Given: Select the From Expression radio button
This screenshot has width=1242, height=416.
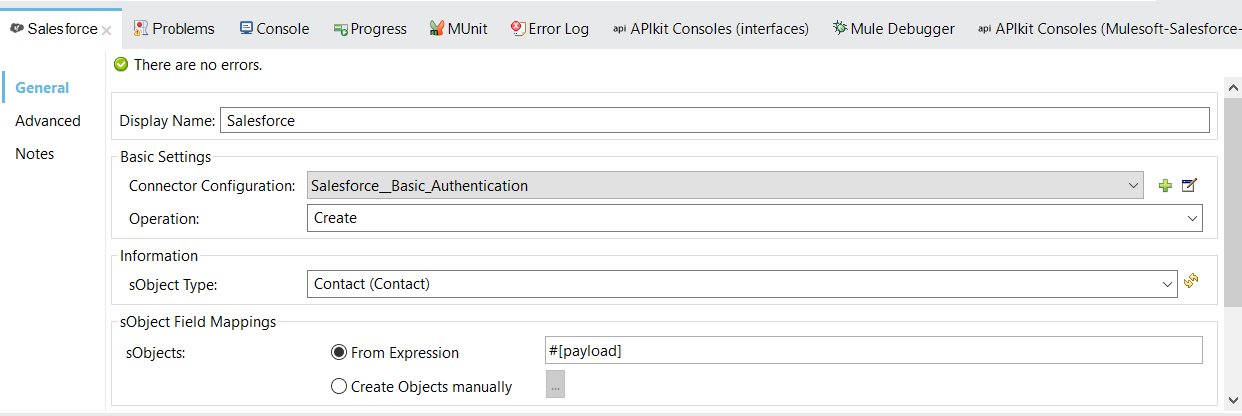Looking at the screenshot, I should 339,353.
